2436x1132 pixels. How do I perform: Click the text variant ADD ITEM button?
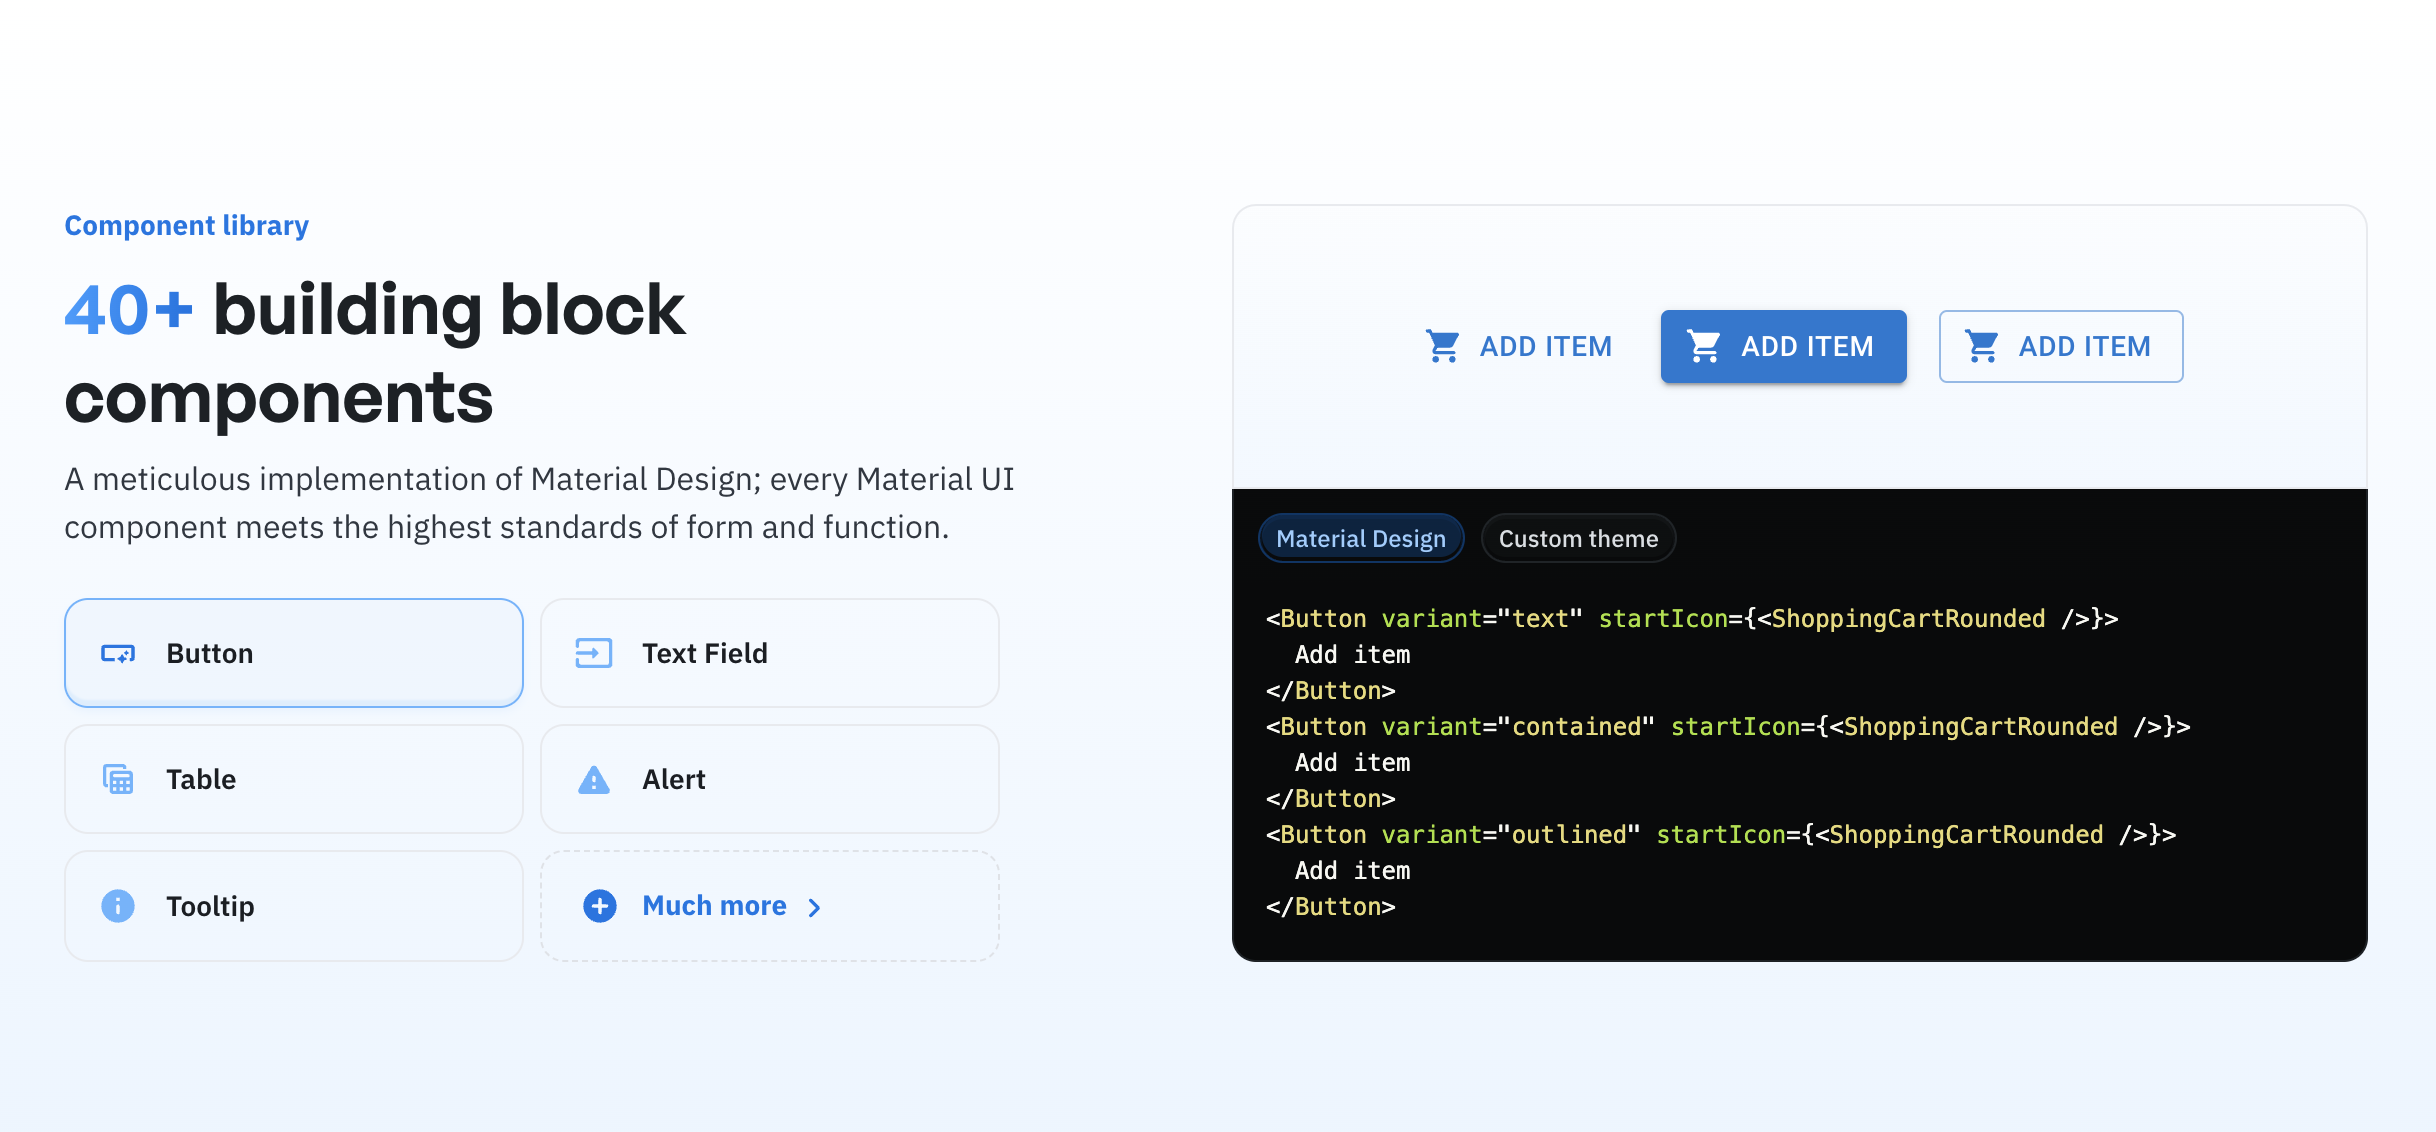(1513, 345)
